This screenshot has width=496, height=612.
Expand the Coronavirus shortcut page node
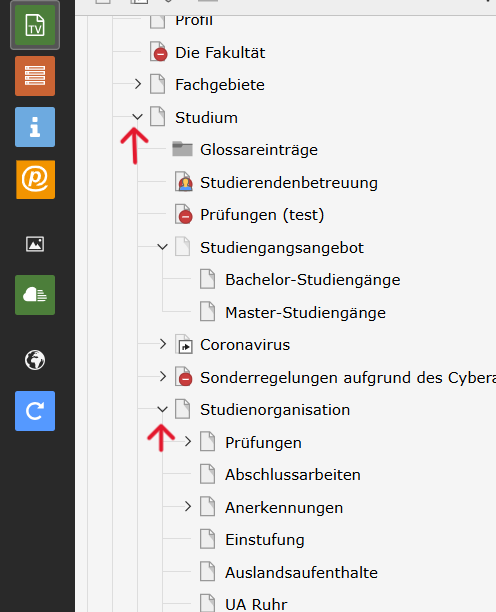[x=162, y=344]
